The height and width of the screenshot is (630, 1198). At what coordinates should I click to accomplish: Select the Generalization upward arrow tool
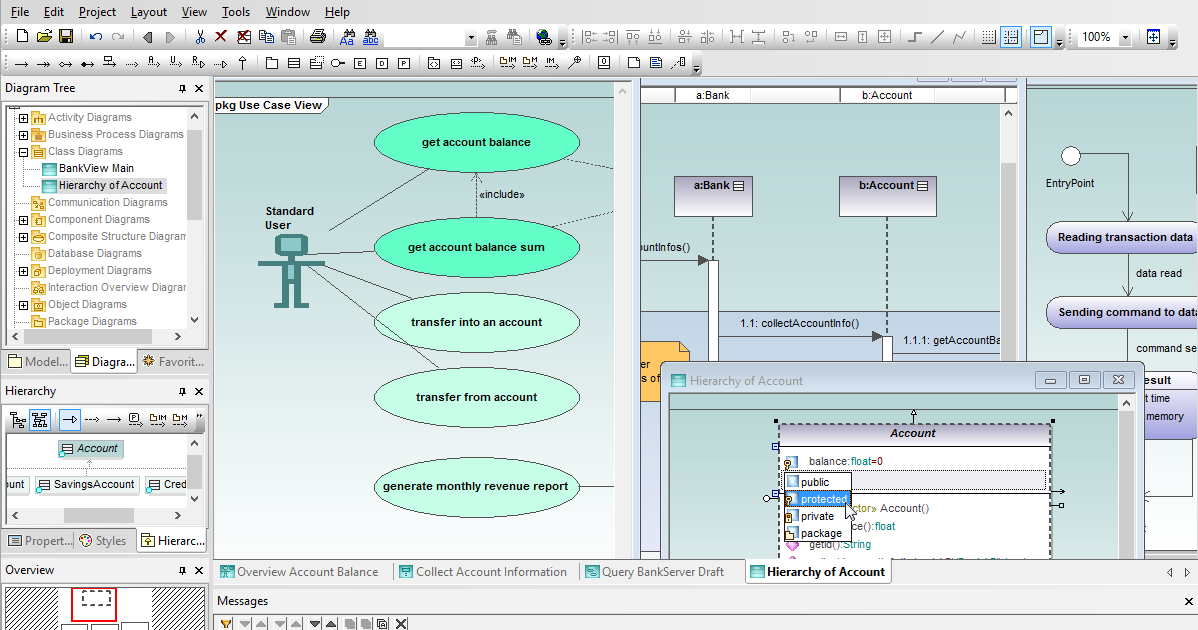click(x=243, y=63)
